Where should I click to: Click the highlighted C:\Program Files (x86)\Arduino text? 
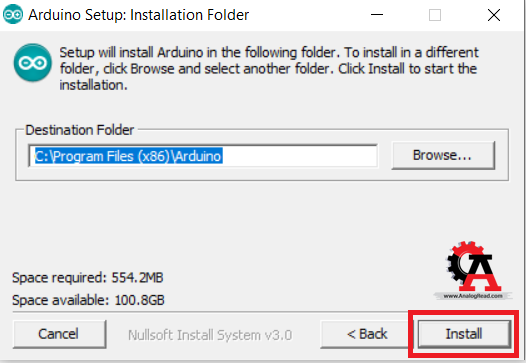(x=128, y=156)
